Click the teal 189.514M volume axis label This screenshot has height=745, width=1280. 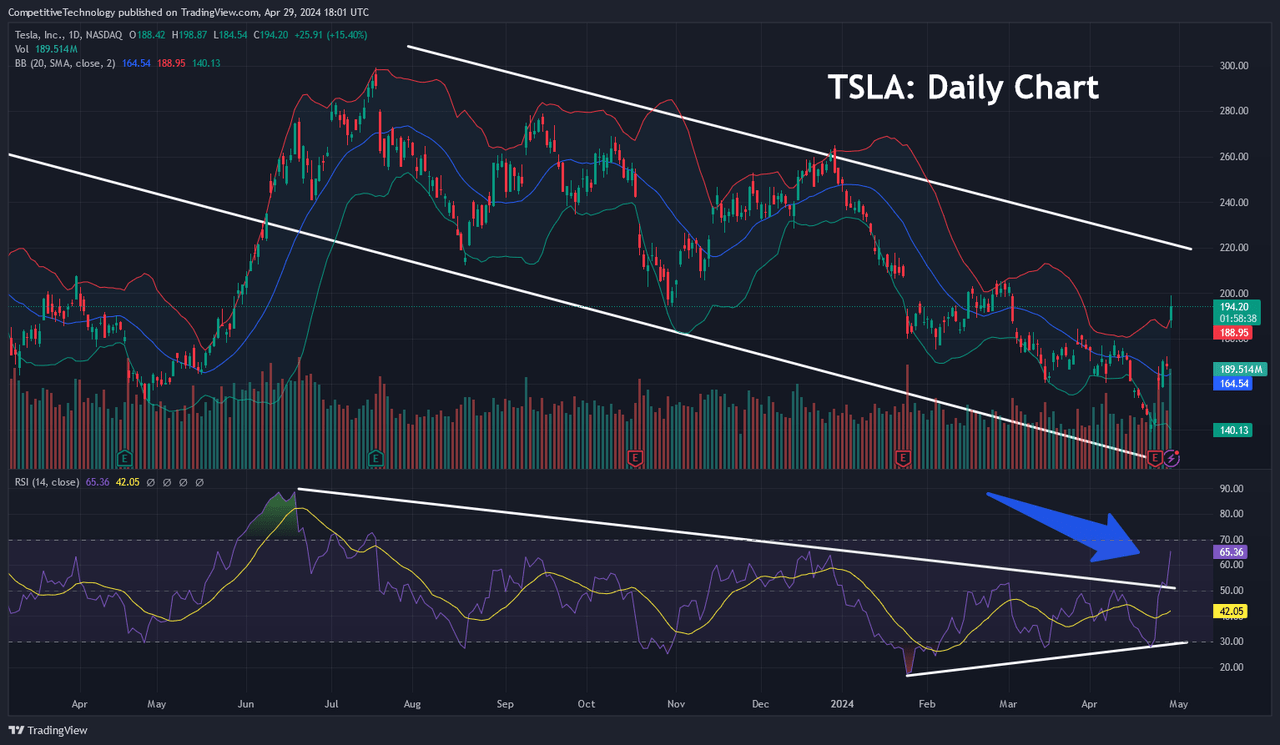pyautogui.click(x=1241, y=368)
